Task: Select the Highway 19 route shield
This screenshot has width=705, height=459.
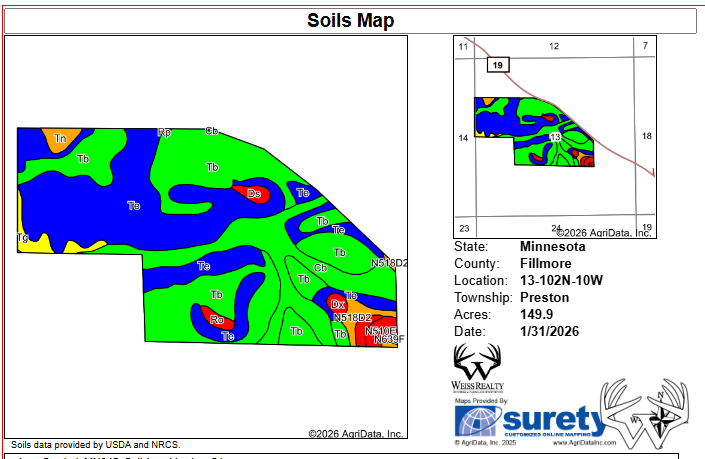Action: (498, 65)
